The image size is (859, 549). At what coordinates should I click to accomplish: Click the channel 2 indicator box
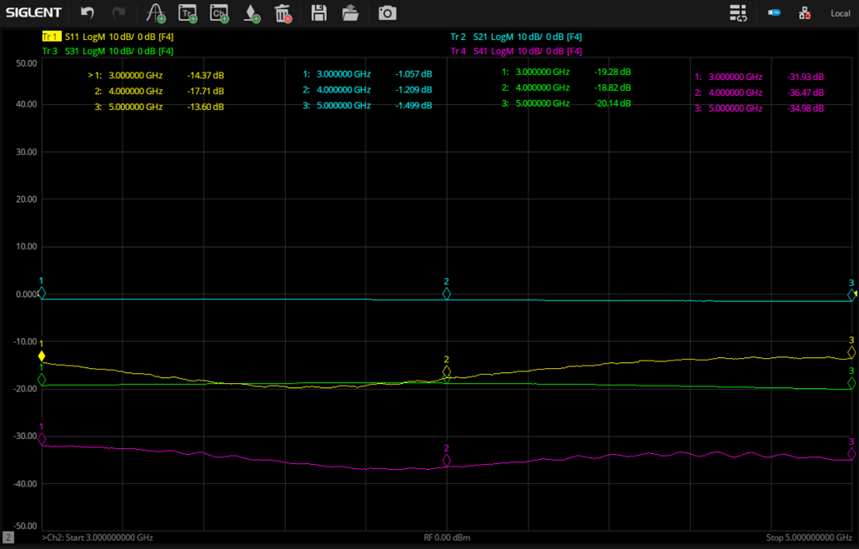(x=8, y=537)
